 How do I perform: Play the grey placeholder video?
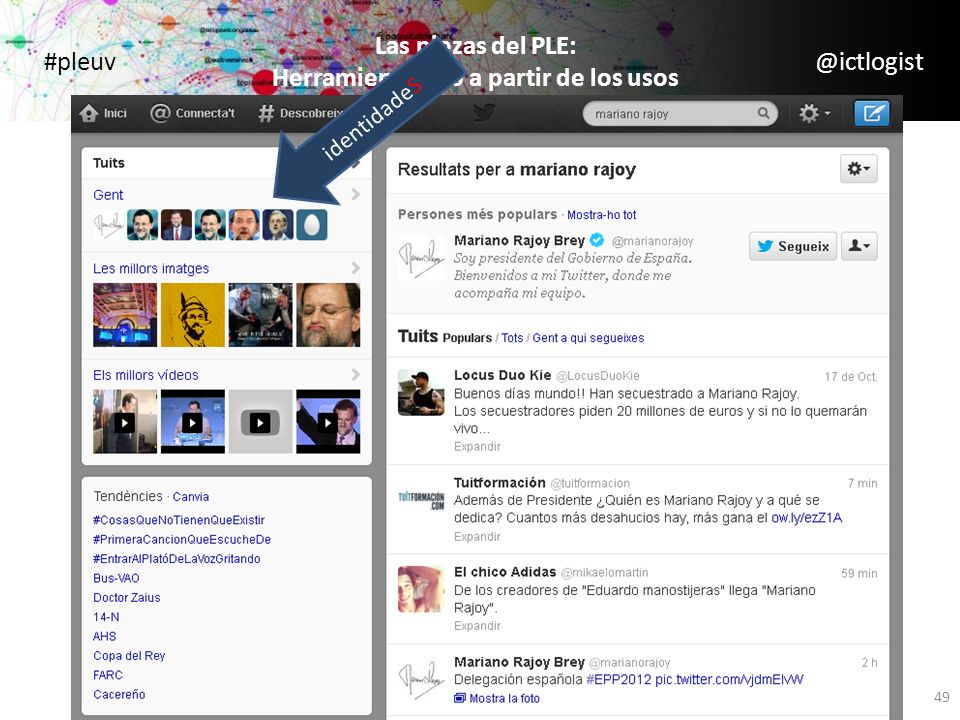pos(260,422)
